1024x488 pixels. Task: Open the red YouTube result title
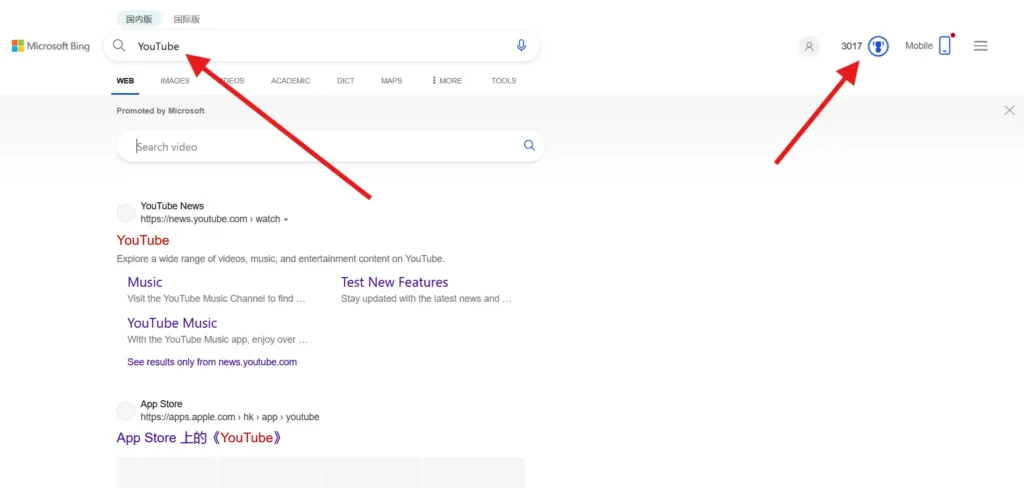point(143,240)
